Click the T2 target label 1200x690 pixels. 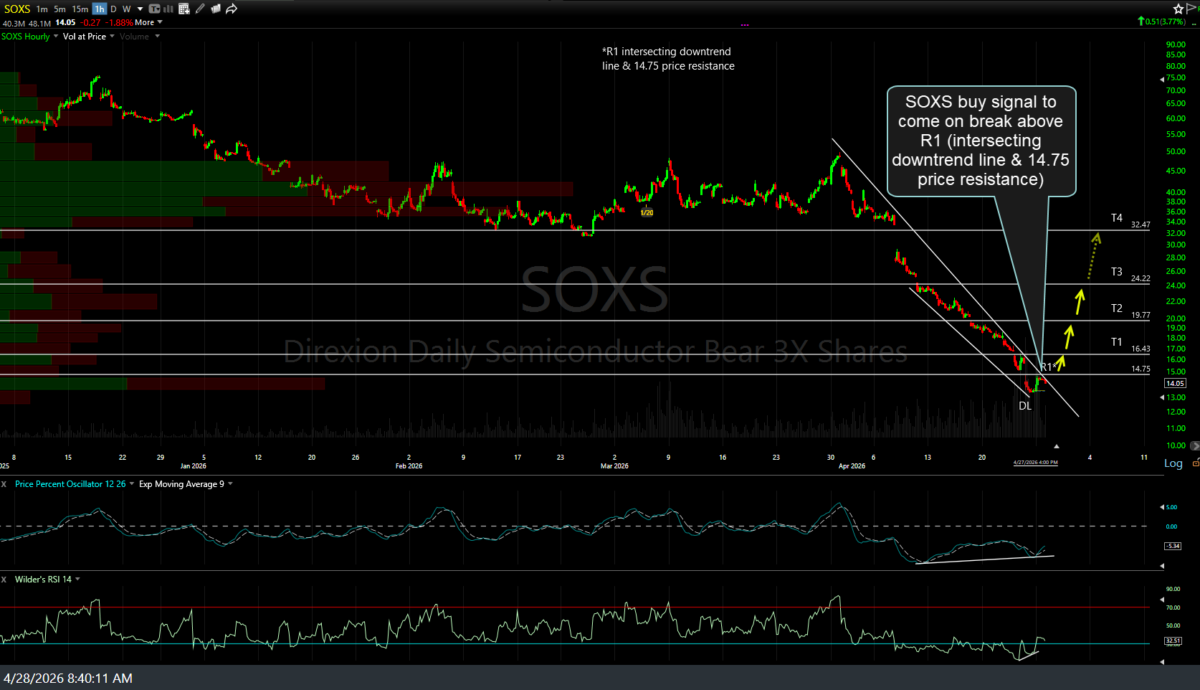coord(1117,308)
